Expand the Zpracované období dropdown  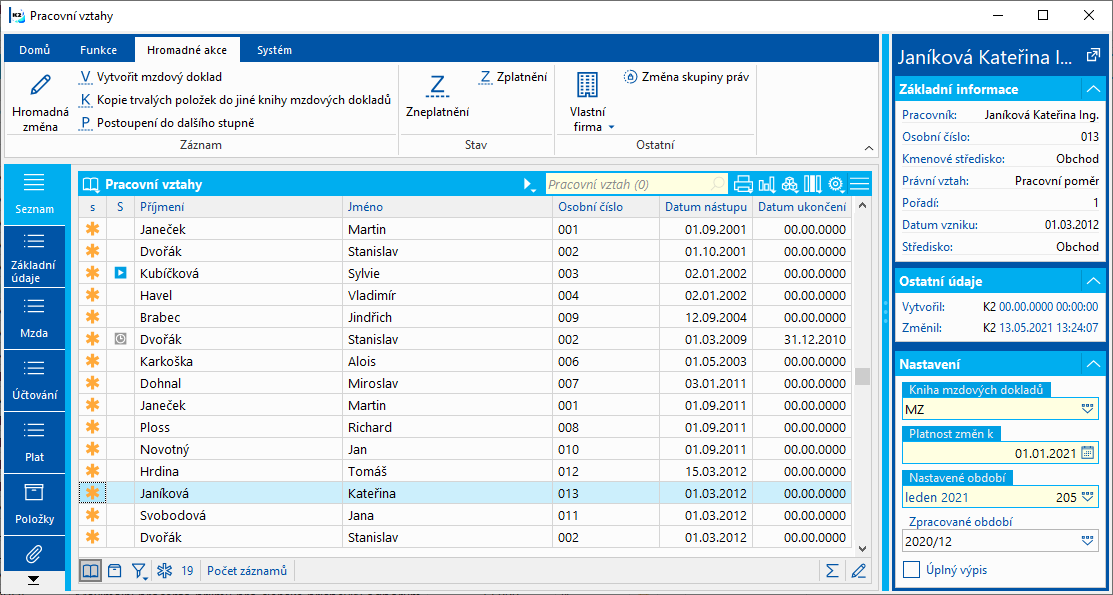[x=1087, y=541]
